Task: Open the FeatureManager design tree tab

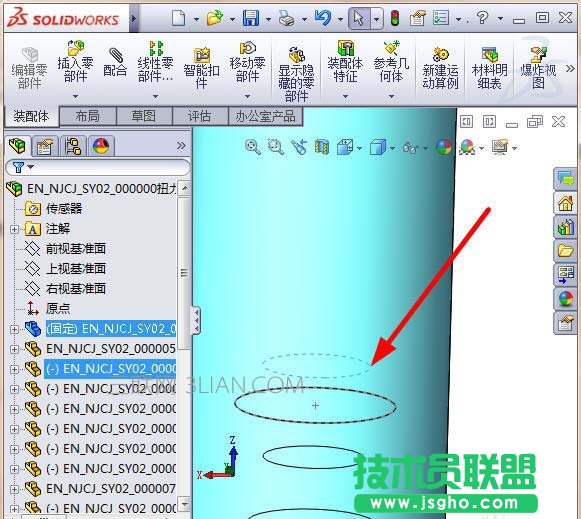Action: pyautogui.click(x=17, y=146)
